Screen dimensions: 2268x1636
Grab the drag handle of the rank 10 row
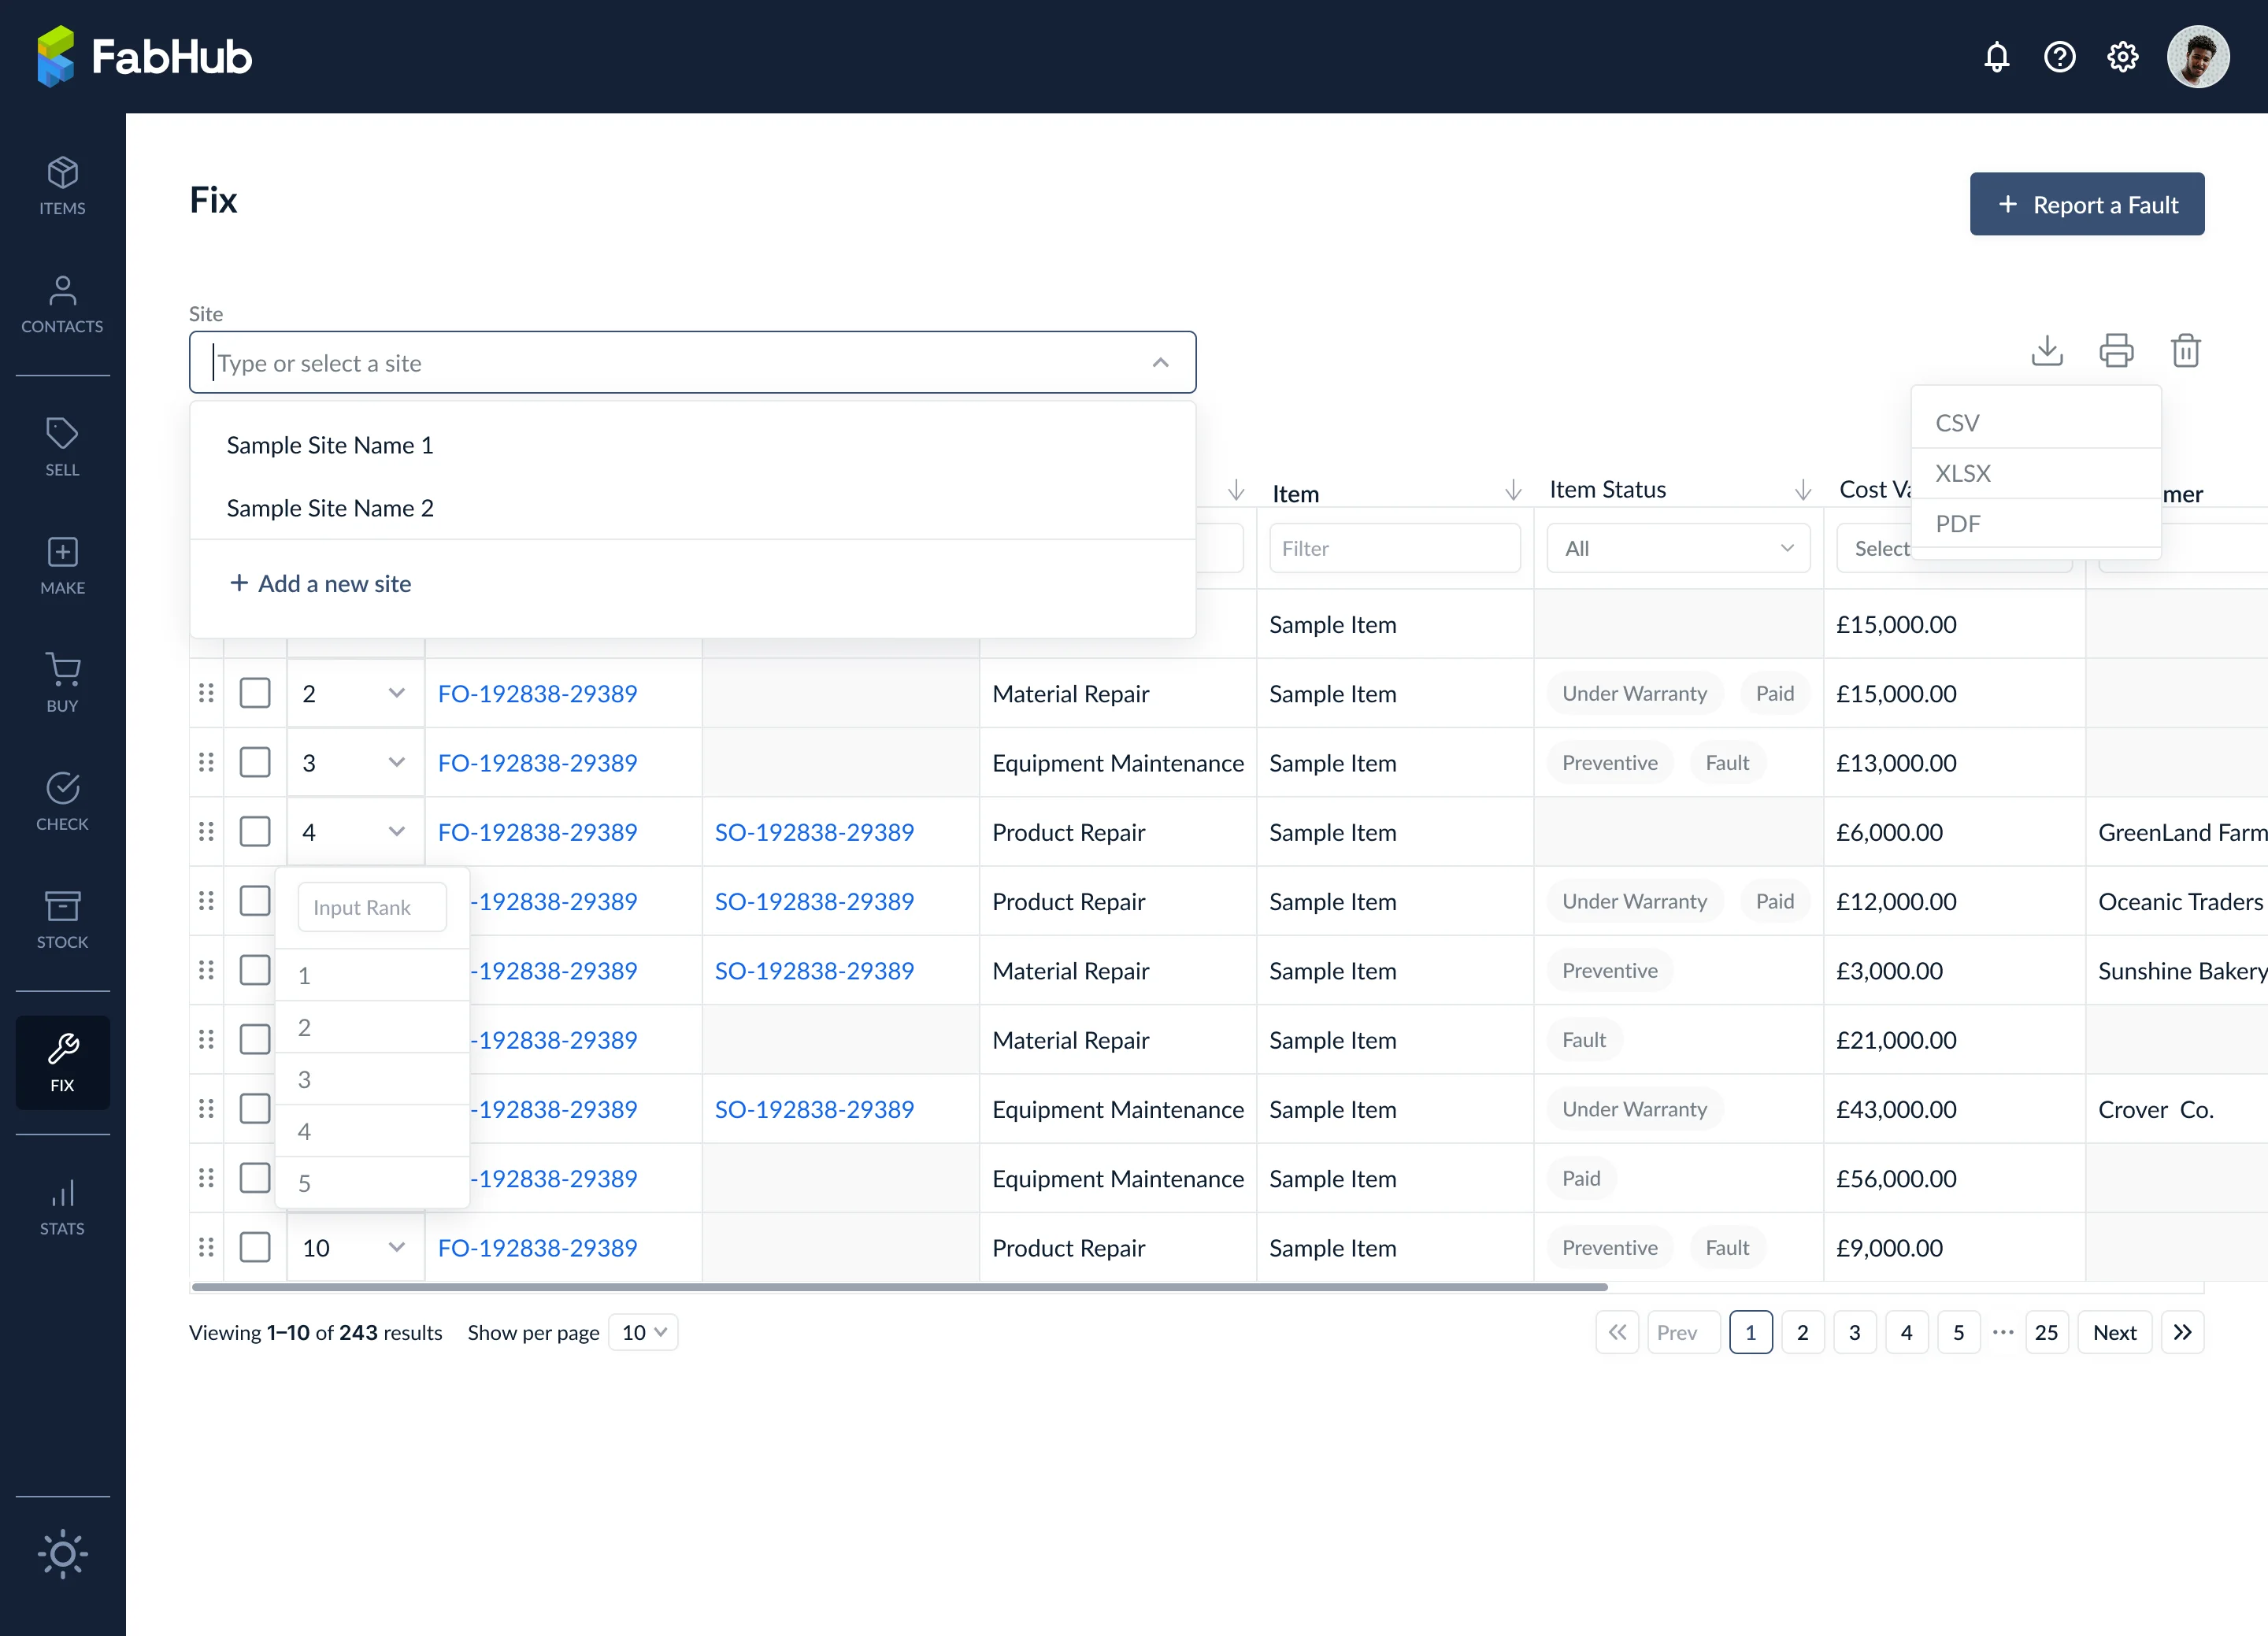[206, 1247]
